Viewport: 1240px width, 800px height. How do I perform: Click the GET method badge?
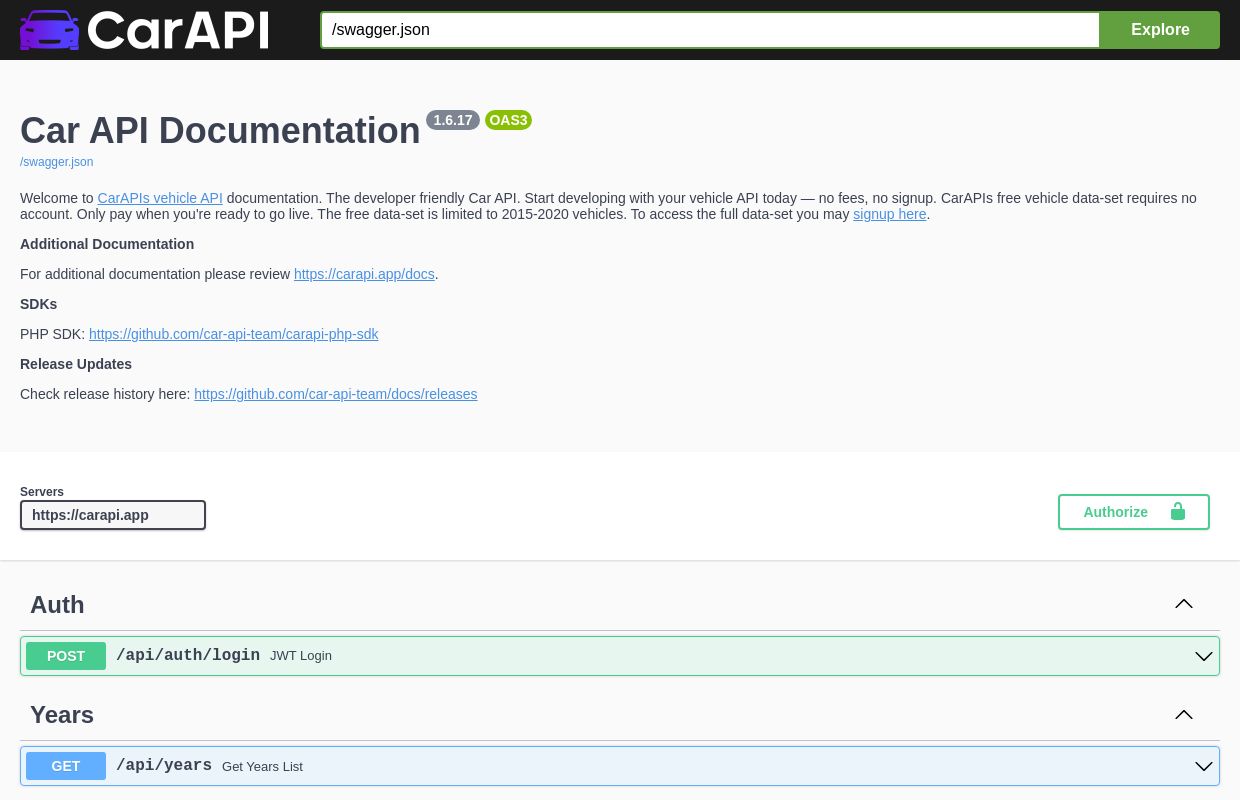coord(66,766)
